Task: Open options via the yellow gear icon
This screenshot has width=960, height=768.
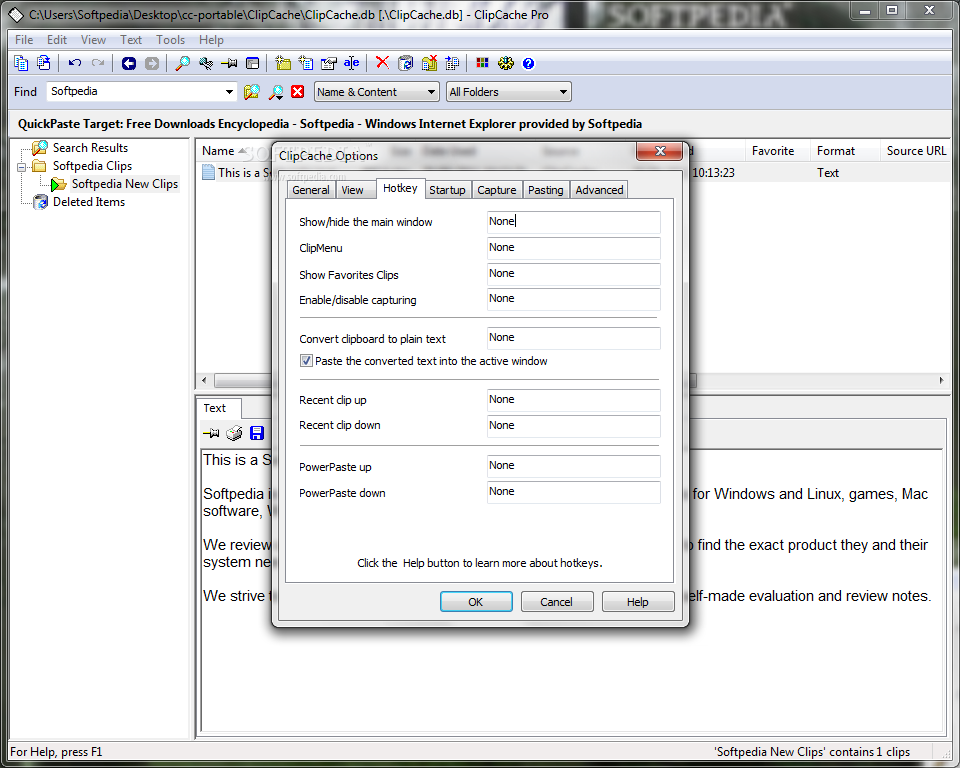Action: (506, 63)
